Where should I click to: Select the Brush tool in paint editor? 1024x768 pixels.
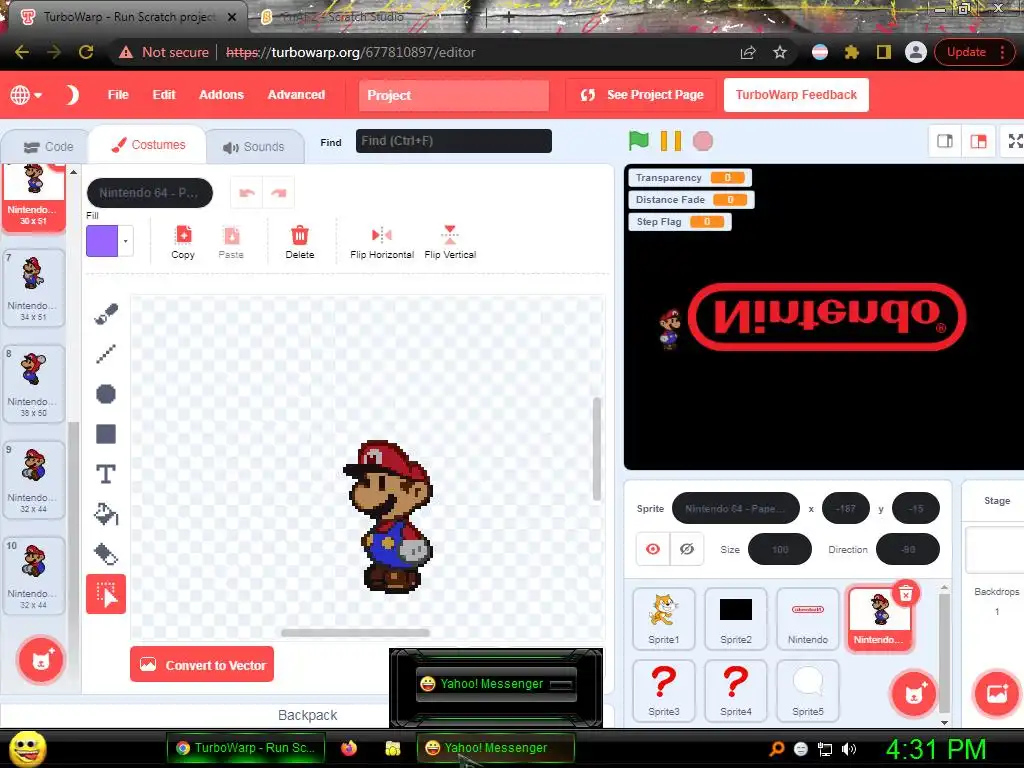[x=106, y=314]
